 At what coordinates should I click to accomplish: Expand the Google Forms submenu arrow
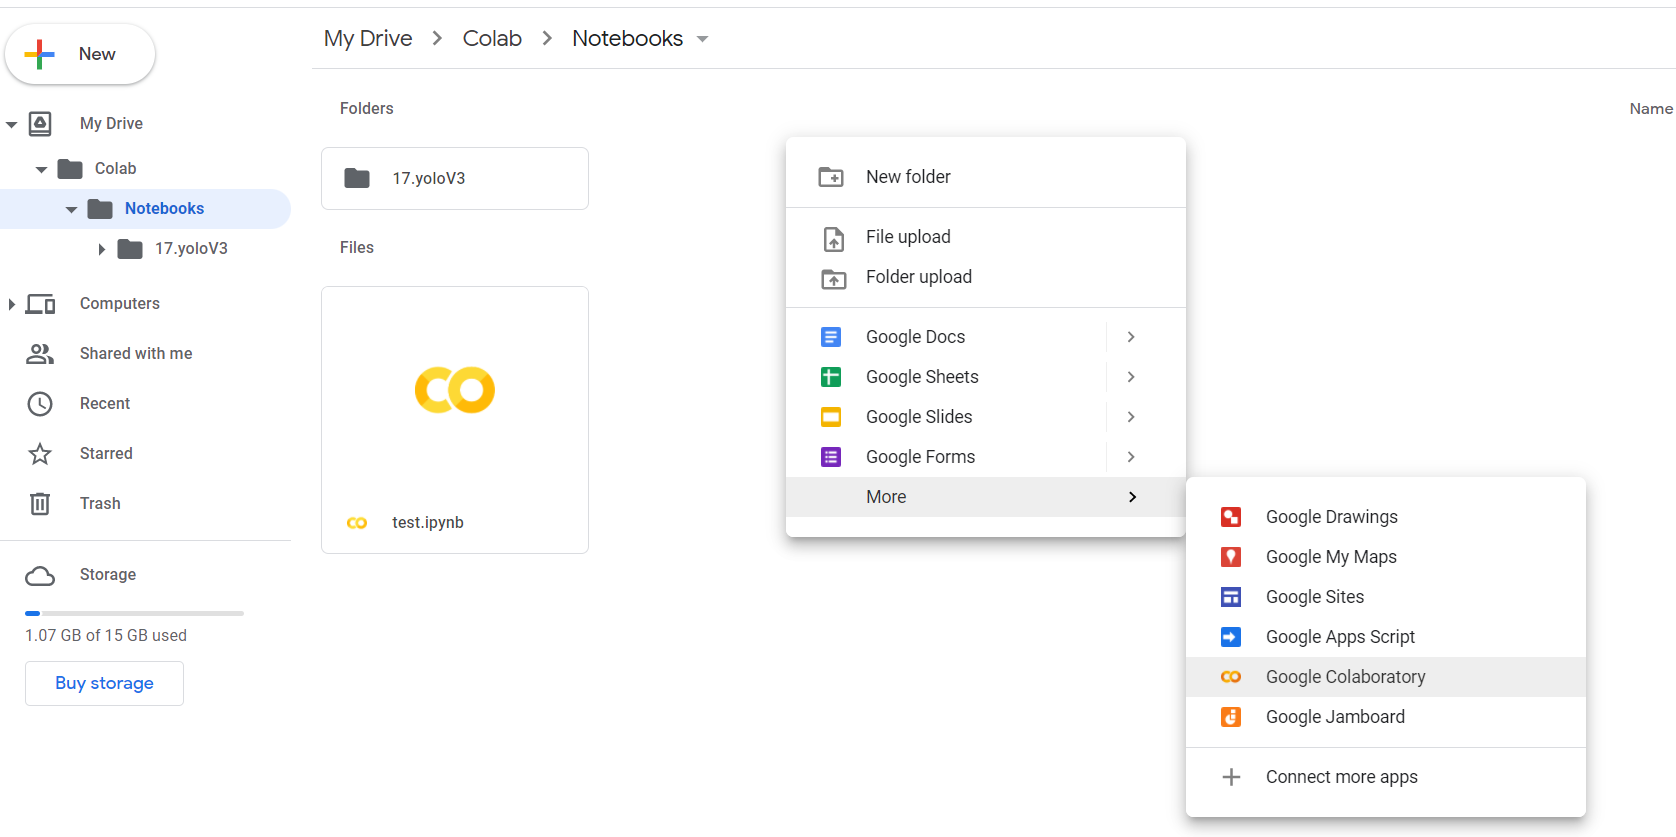pyautogui.click(x=1131, y=457)
